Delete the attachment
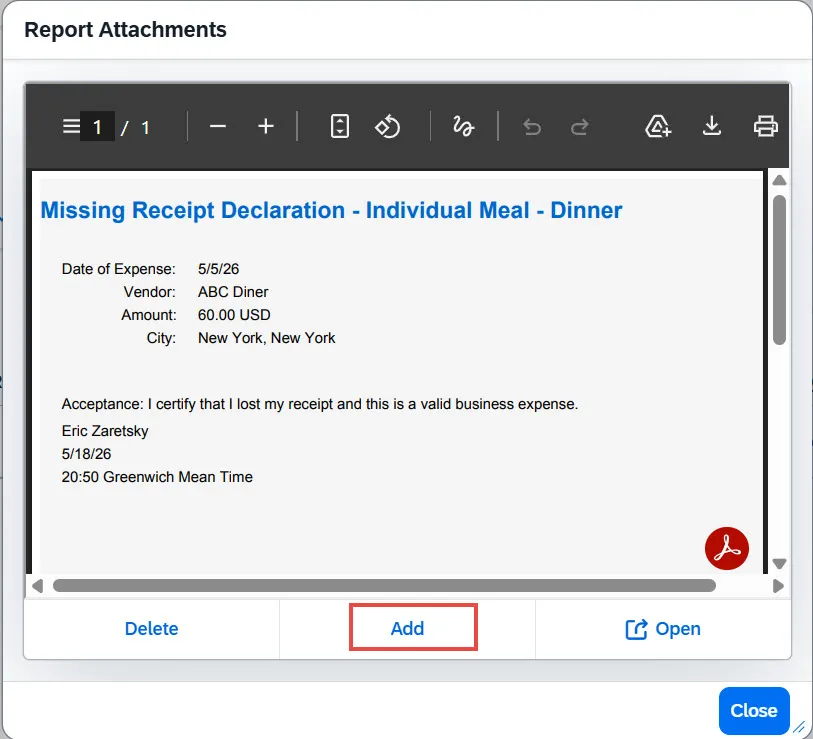Image resolution: width=813 pixels, height=739 pixels. click(151, 629)
